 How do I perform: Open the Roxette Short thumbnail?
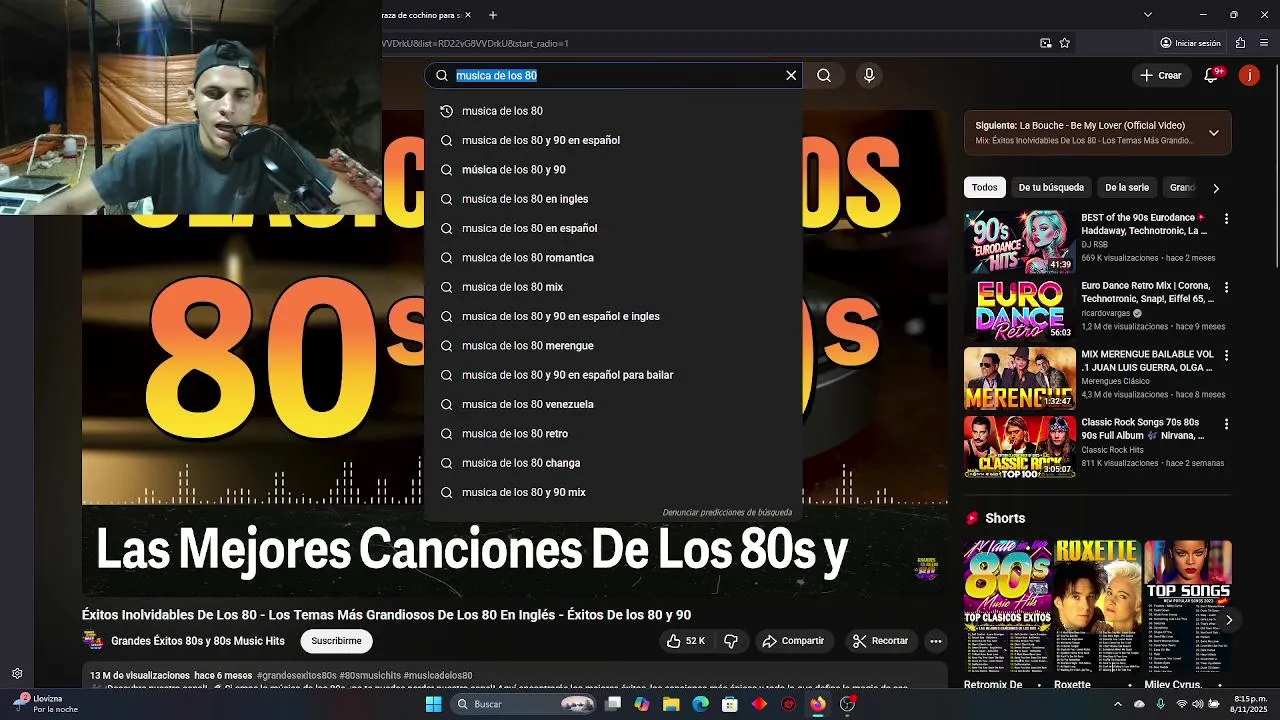1097,607
